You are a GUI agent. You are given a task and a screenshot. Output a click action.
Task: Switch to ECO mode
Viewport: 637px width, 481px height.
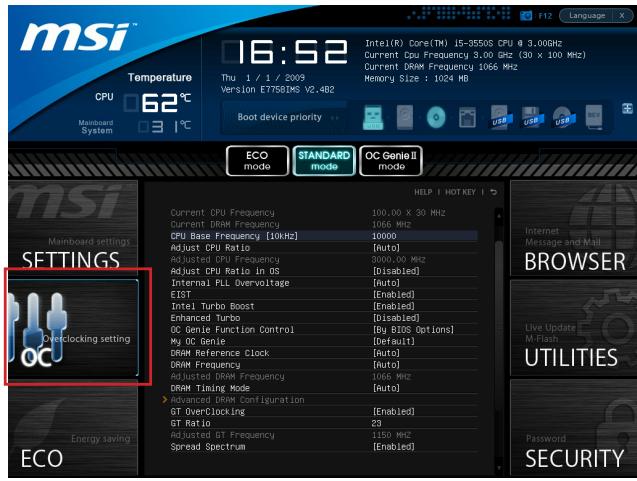tap(257, 161)
